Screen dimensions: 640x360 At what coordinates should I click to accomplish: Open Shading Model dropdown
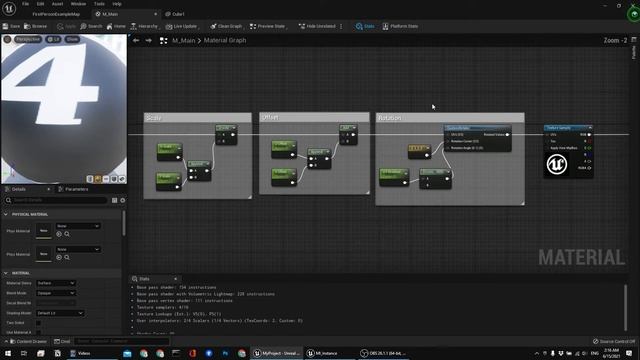(60, 313)
